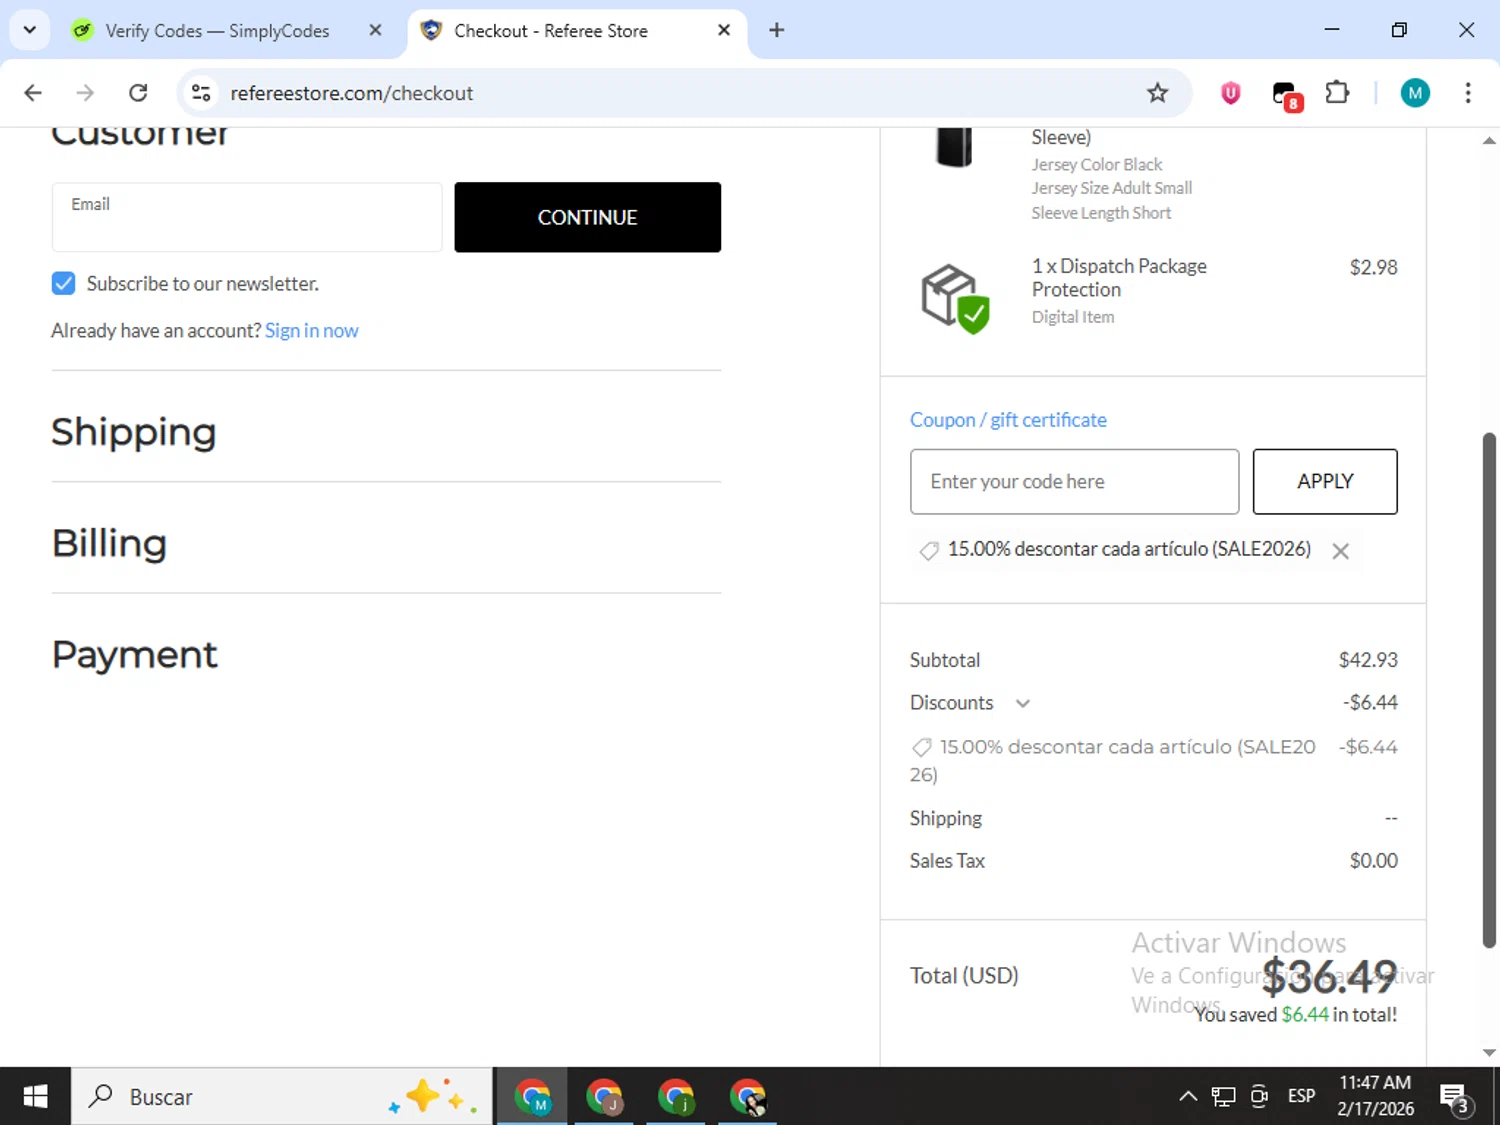Change ESP input language indicator
1500x1125 pixels.
(1301, 1097)
